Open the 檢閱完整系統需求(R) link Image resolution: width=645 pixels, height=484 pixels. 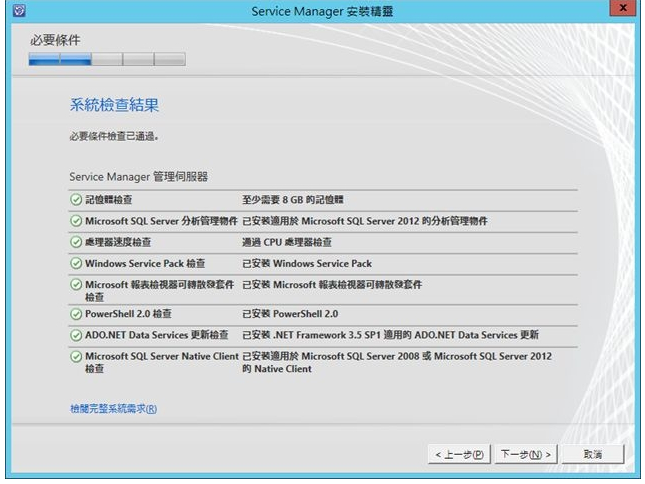click(x=114, y=409)
